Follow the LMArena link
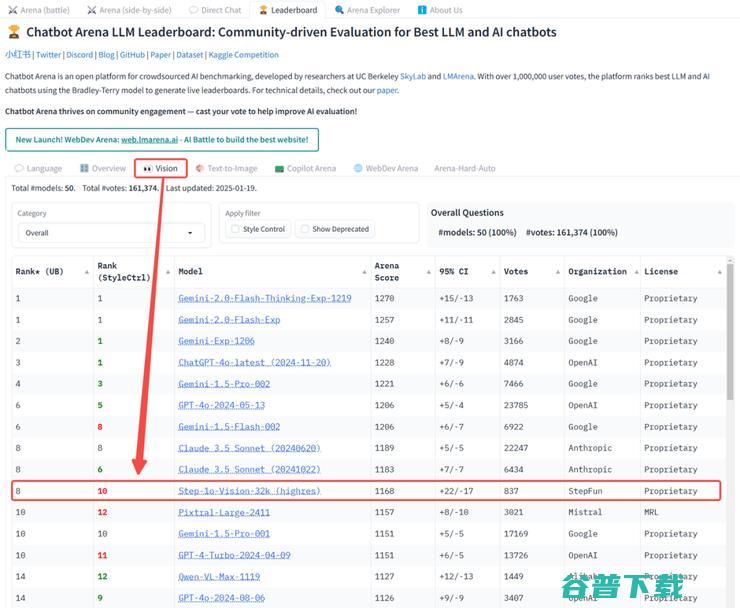Image resolution: width=740 pixels, height=608 pixels. pyautogui.click(x=458, y=76)
